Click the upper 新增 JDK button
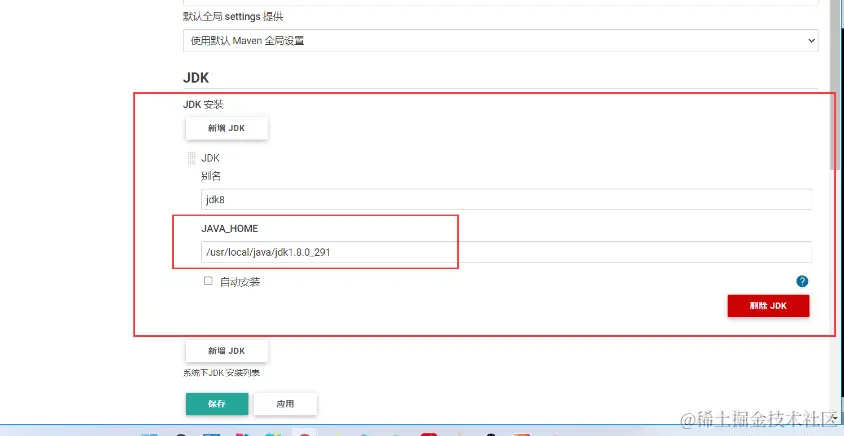This screenshot has height=436, width=844. pos(227,128)
